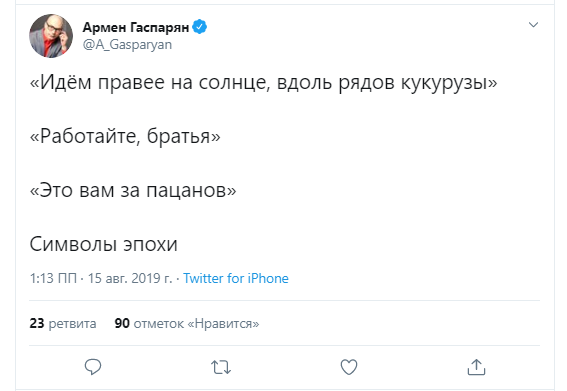567x391 pixels.
Task: Click the bold number 23 retweet count
Action: coord(37,323)
